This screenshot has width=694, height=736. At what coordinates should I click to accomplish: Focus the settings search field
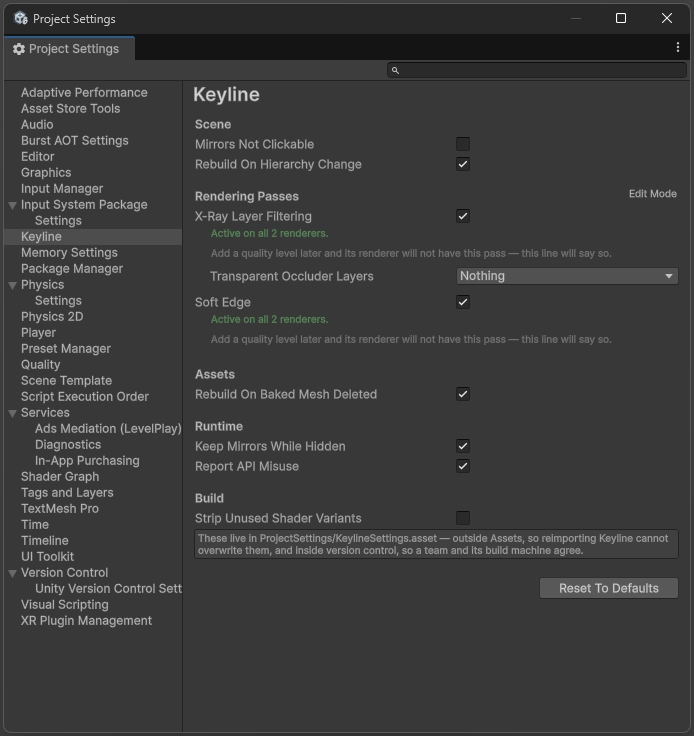(x=537, y=70)
